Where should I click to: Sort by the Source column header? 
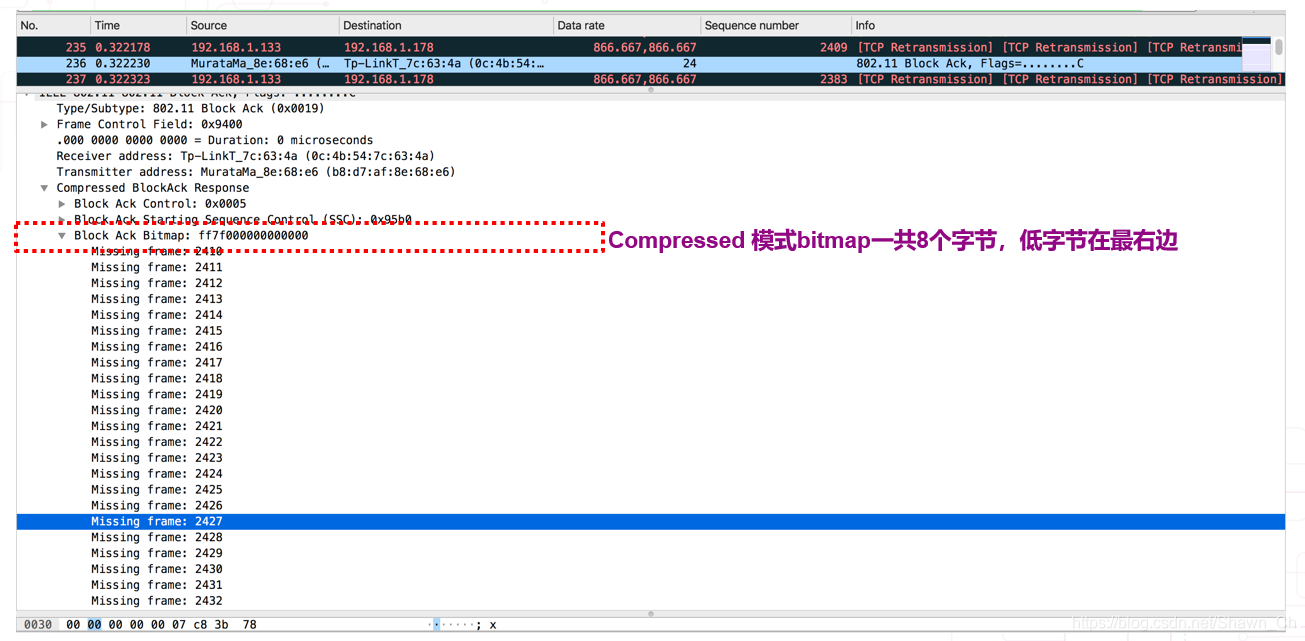(262, 25)
